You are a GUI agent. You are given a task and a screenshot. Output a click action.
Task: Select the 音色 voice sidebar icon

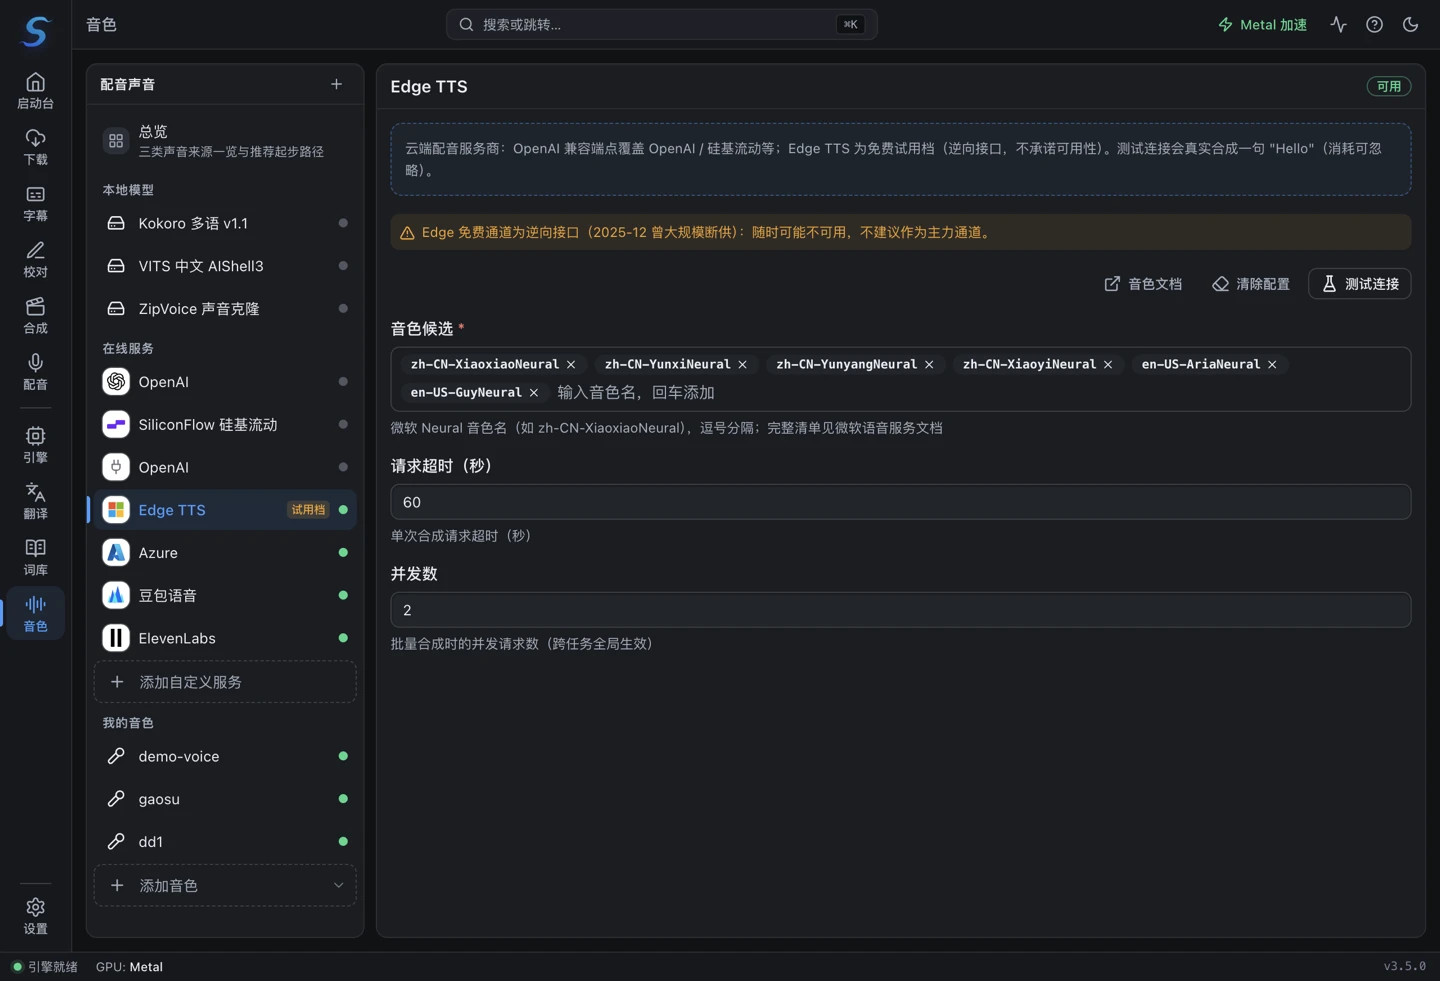pos(35,613)
